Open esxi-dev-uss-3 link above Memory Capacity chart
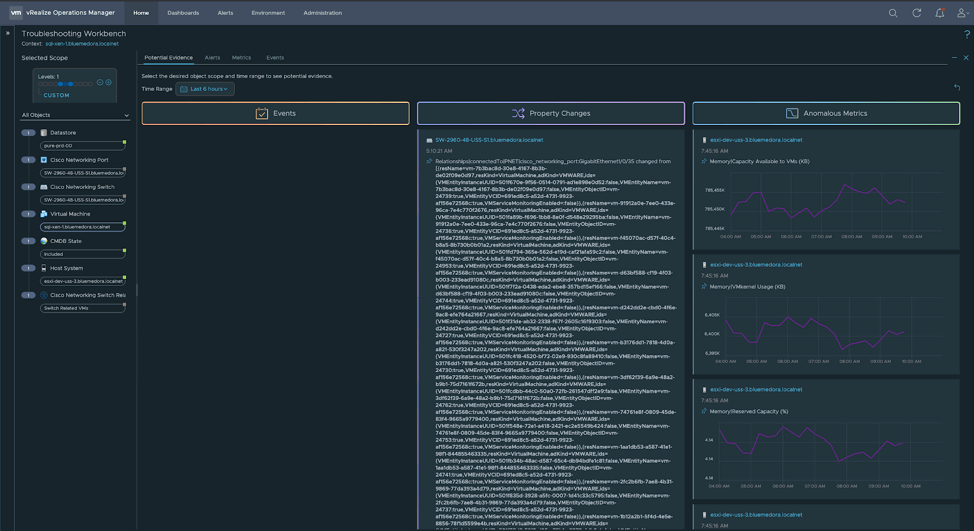This screenshot has width=974, height=531. (x=756, y=140)
